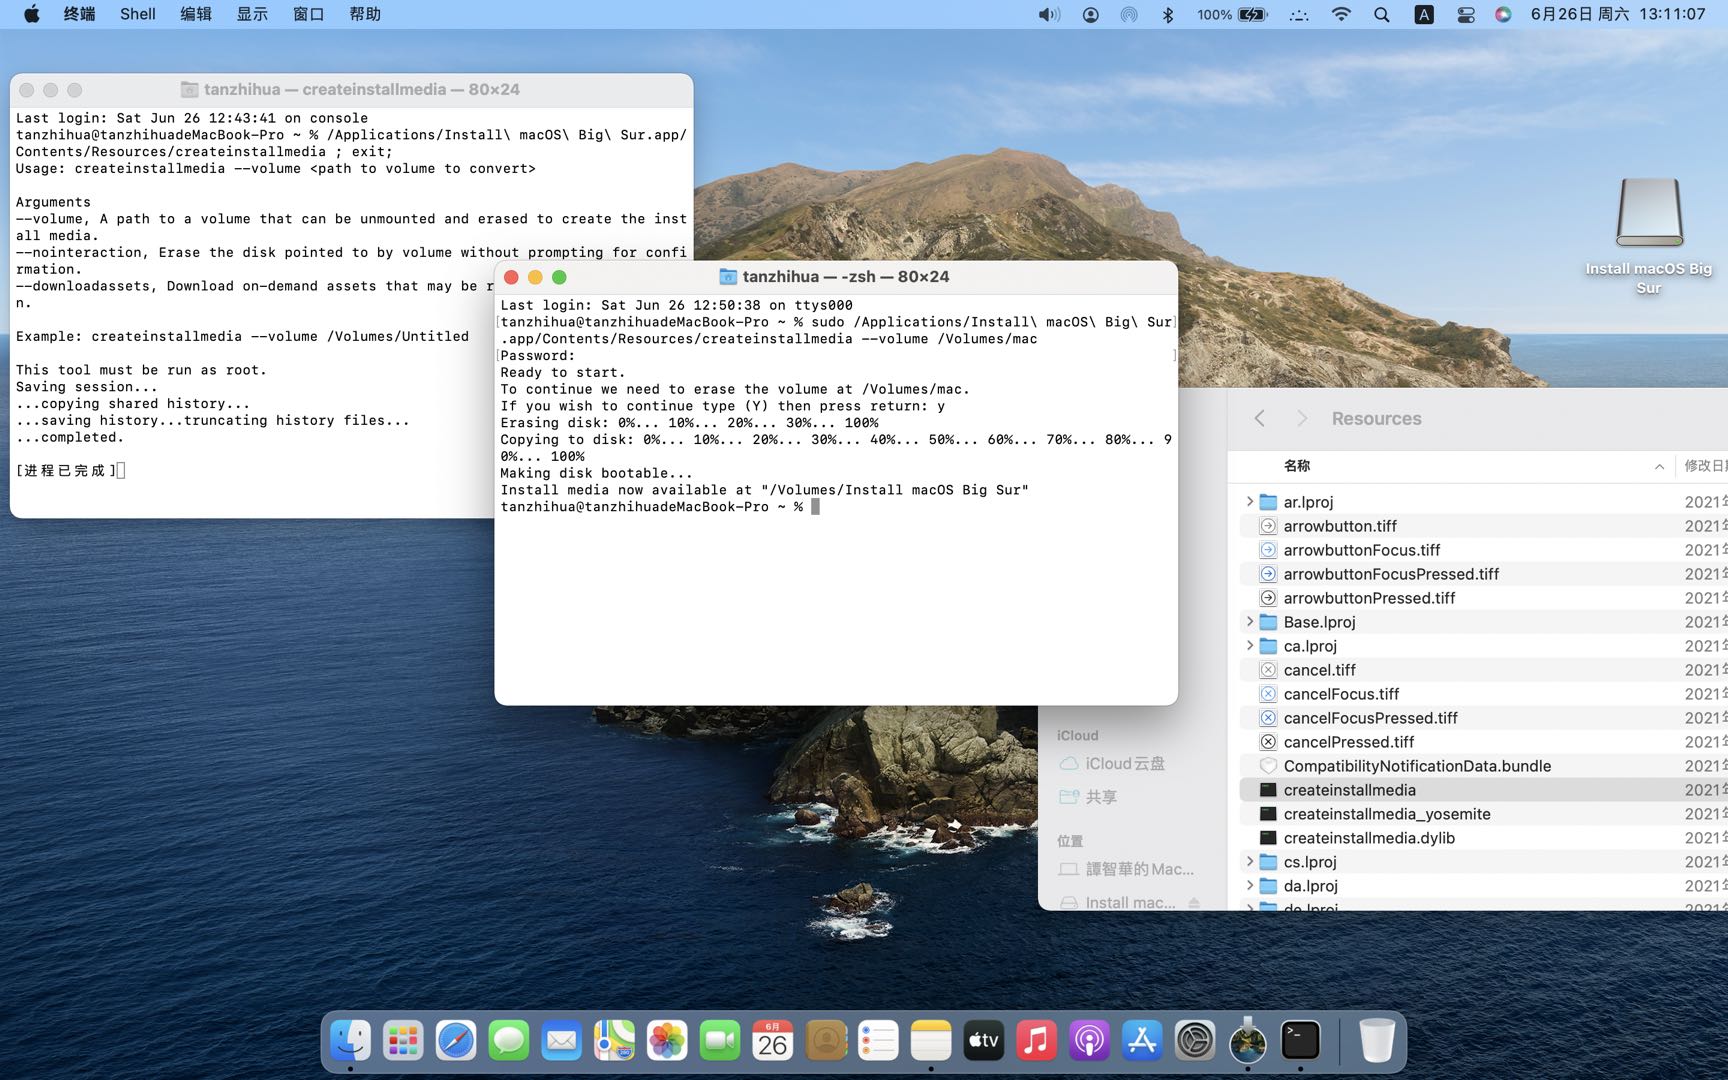Open Bluetooth status menu
The width and height of the screenshot is (1728, 1080).
pos(1168,14)
